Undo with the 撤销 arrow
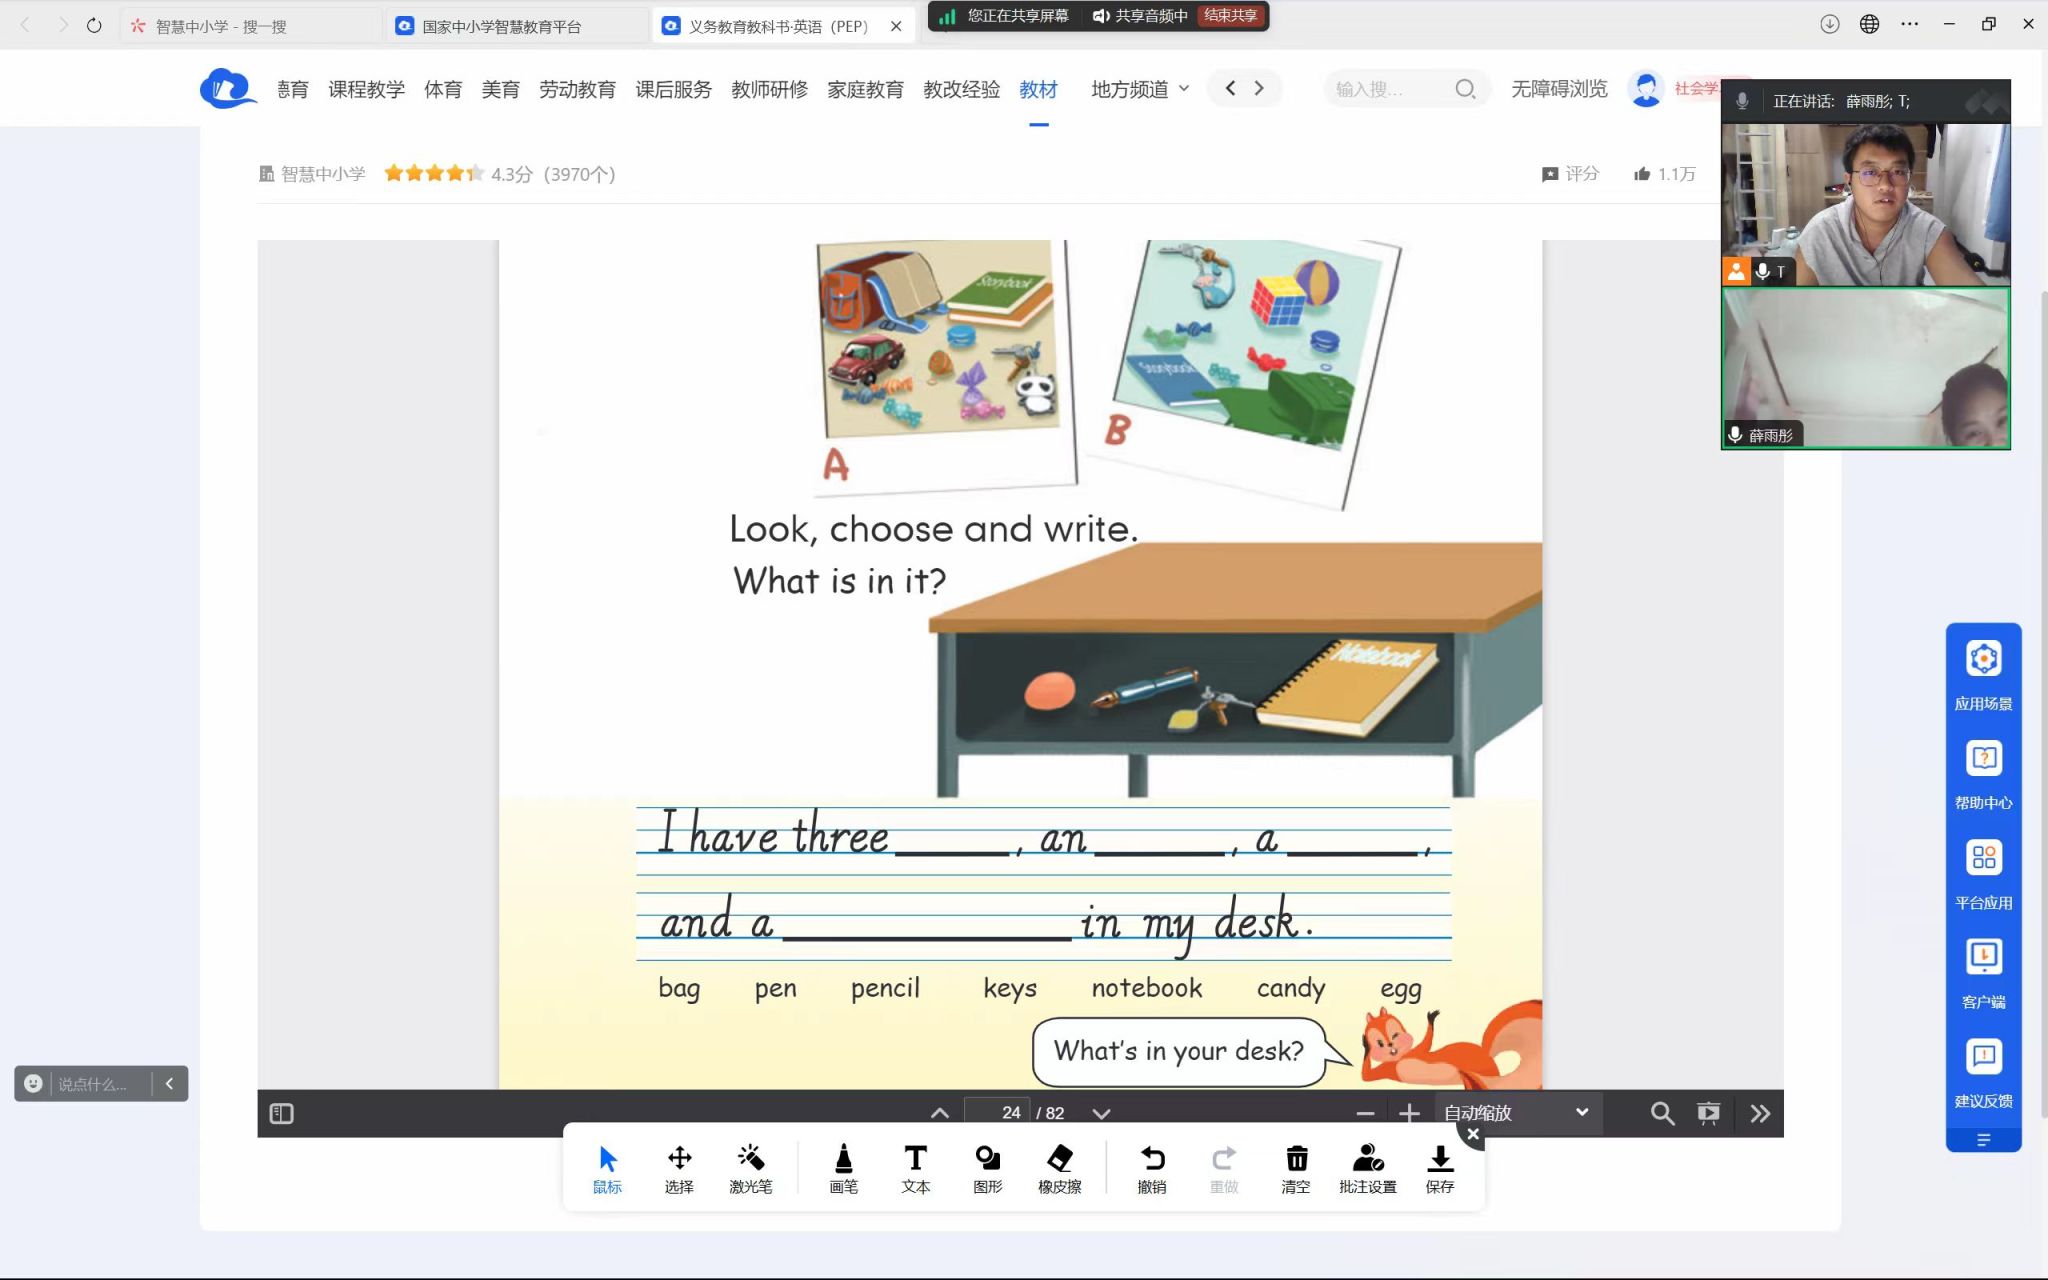This screenshot has height=1280, width=2048. click(x=1151, y=1167)
